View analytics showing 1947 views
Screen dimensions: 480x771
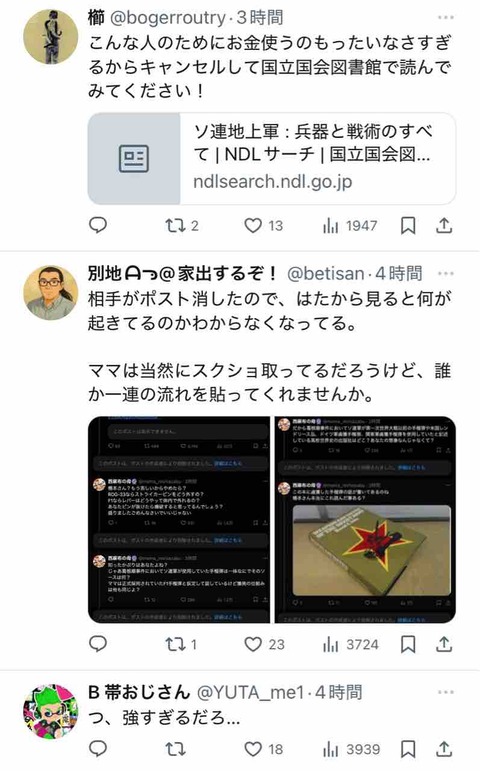tap(350, 226)
